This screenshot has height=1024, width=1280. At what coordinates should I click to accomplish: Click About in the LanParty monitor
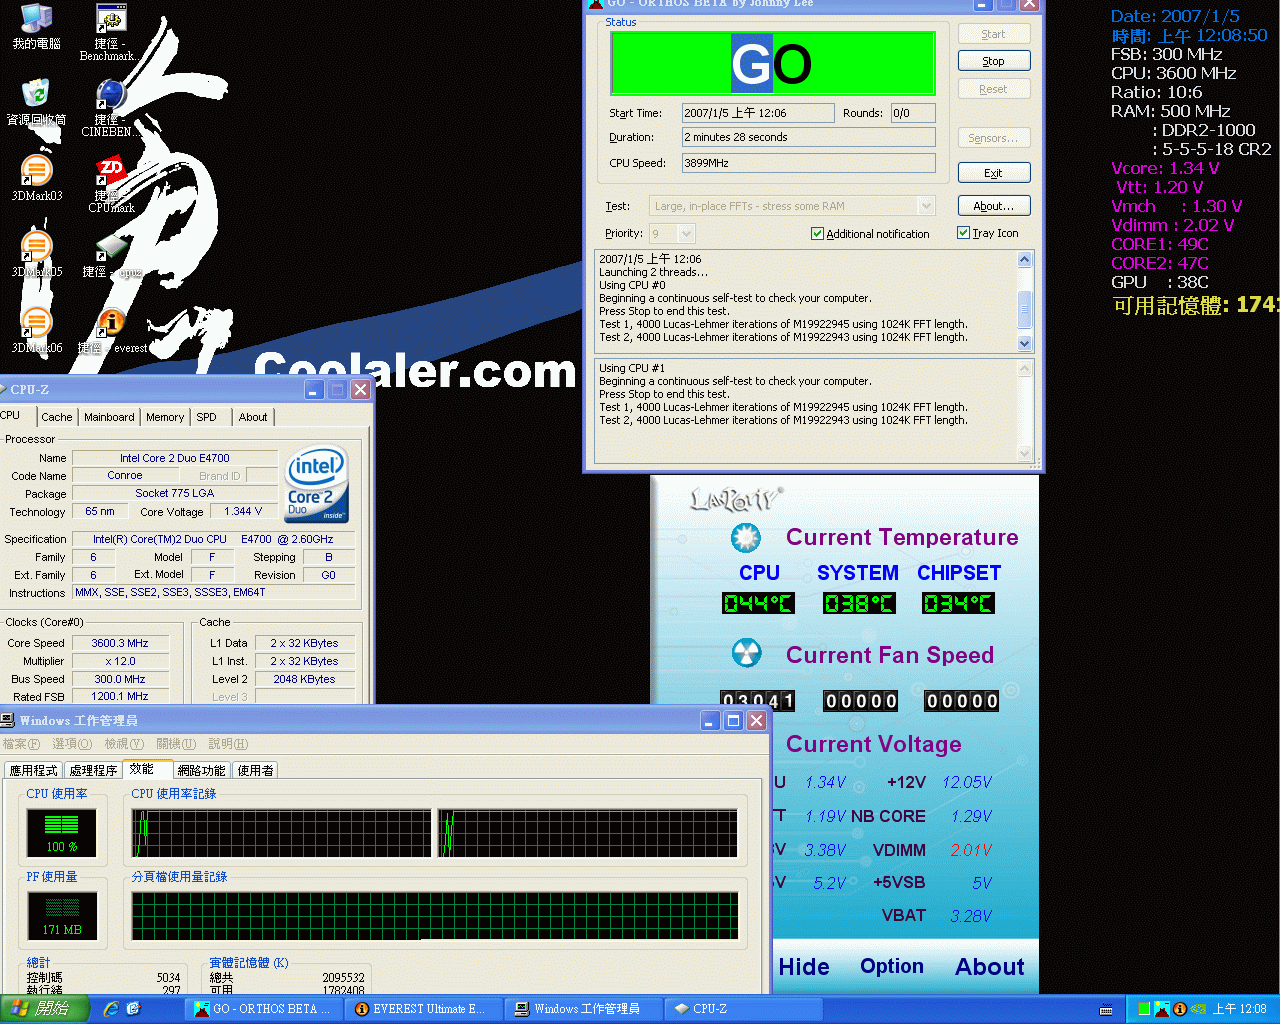tap(990, 967)
